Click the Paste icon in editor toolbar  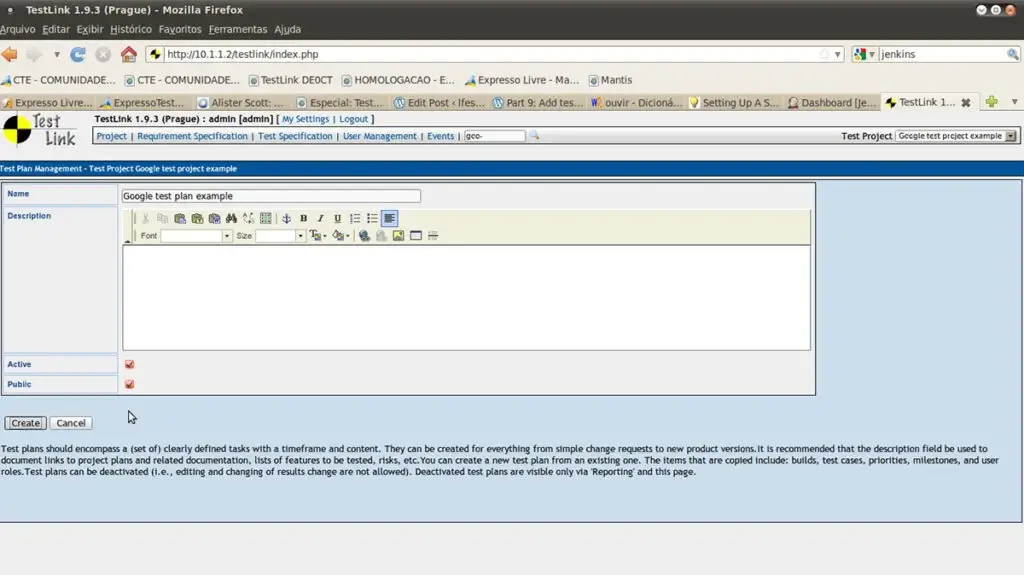click(180, 218)
